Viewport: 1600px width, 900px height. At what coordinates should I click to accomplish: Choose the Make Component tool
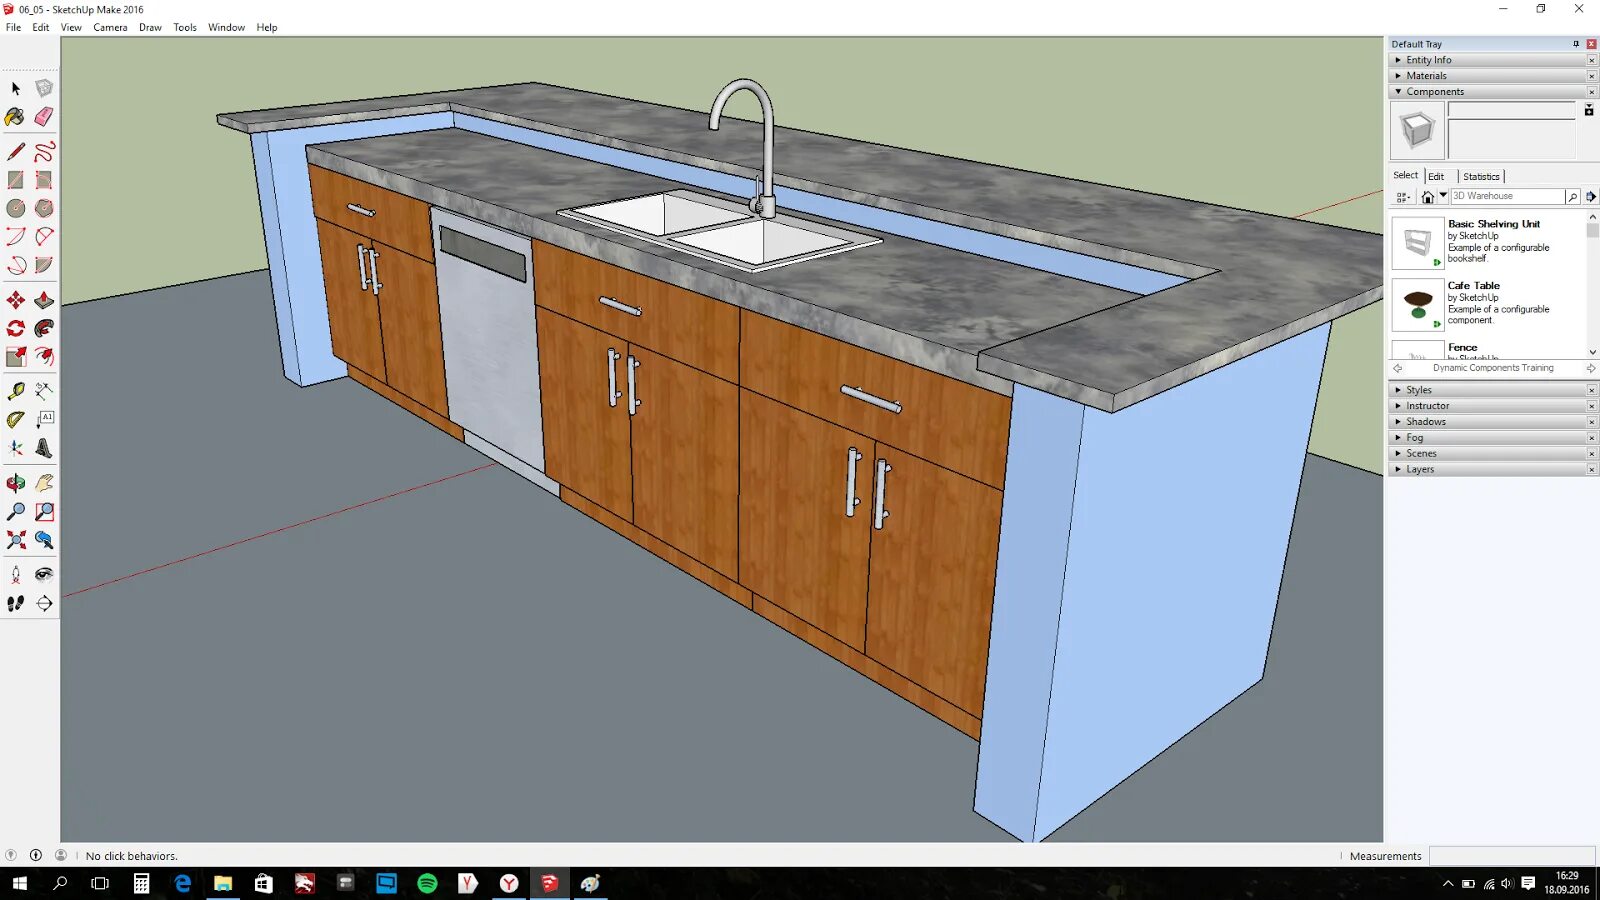(x=44, y=89)
